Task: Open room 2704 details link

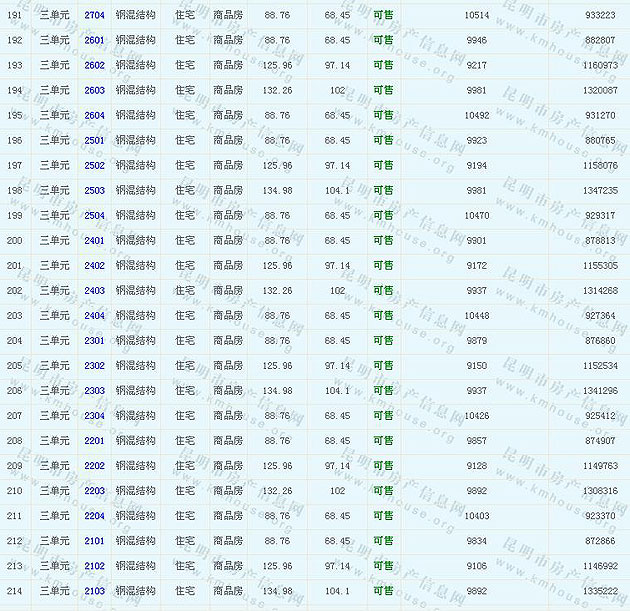Action: click(x=94, y=15)
